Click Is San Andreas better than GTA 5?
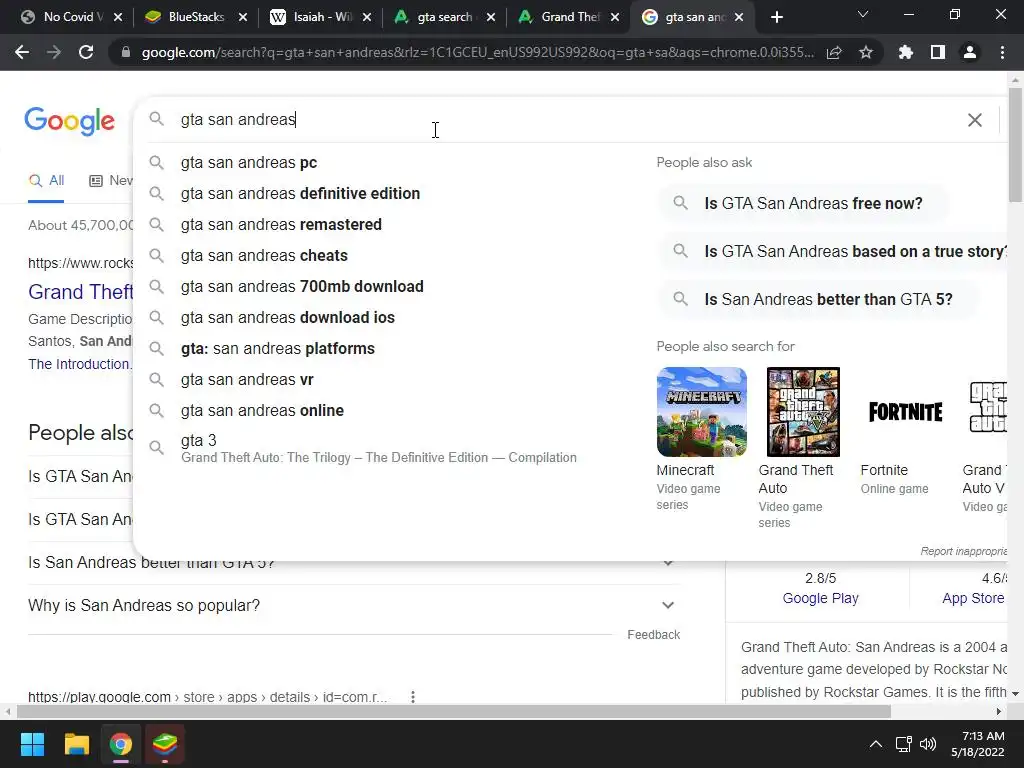 (818, 300)
